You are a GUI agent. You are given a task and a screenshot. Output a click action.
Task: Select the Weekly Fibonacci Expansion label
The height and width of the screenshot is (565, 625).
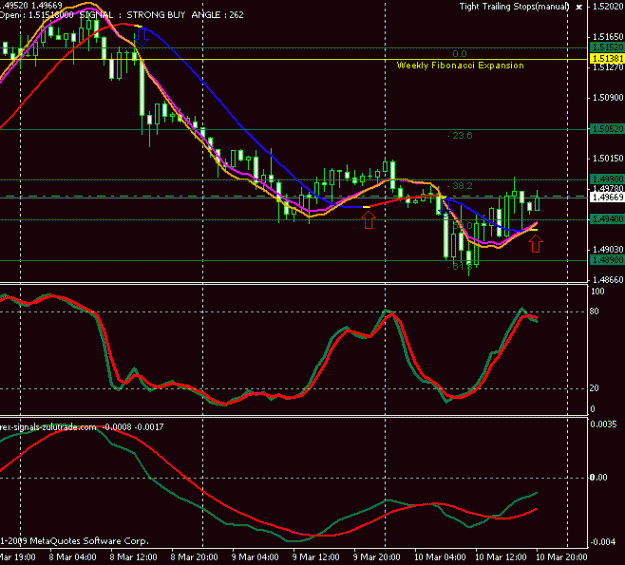pyautogui.click(x=460, y=65)
